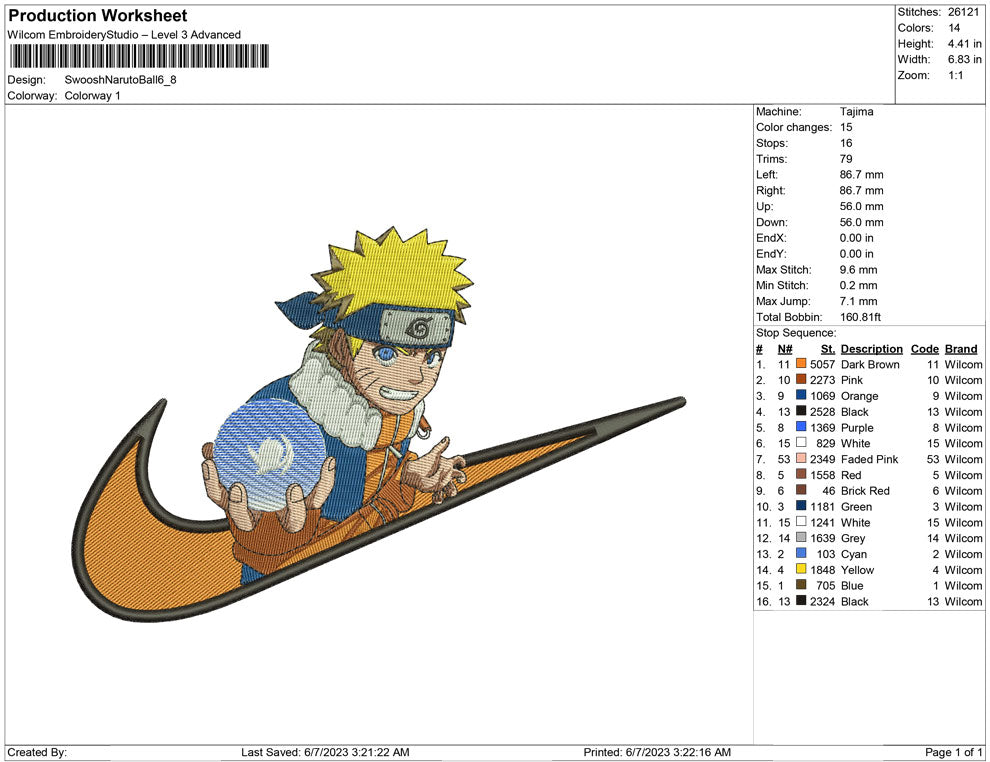Select the Brick Red color swatch
Screen dimensions: 990x762
[x=801, y=490]
